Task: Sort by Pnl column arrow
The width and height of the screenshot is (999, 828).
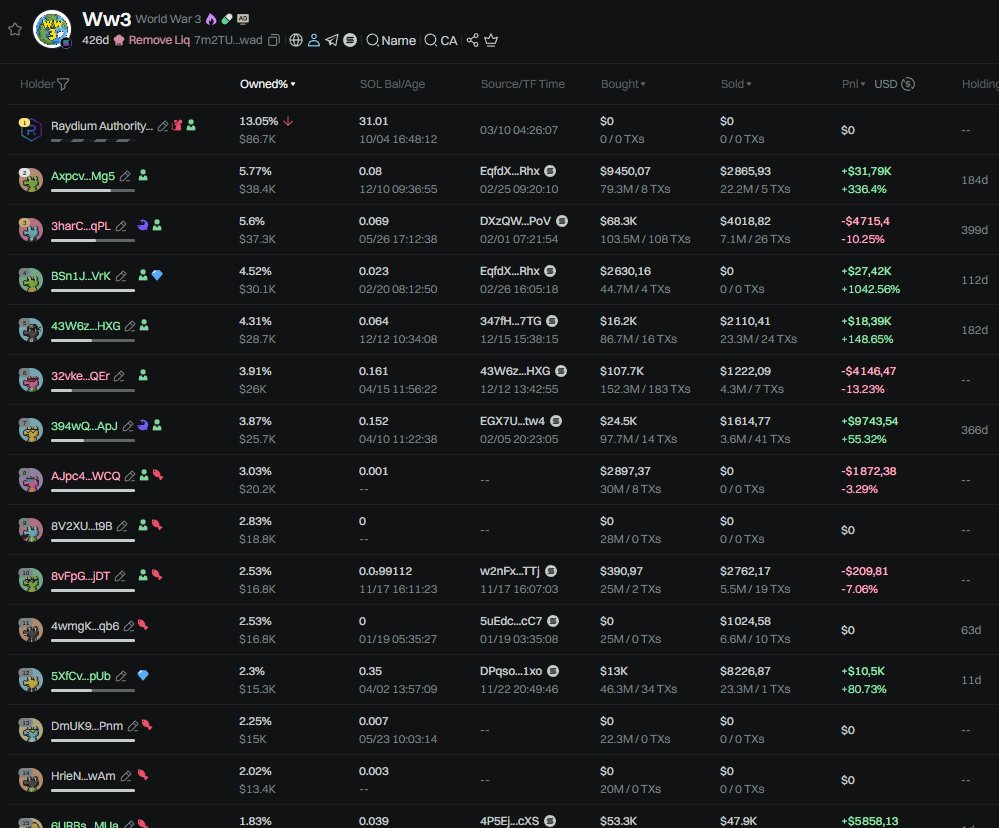Action: (x=863, y=84)
